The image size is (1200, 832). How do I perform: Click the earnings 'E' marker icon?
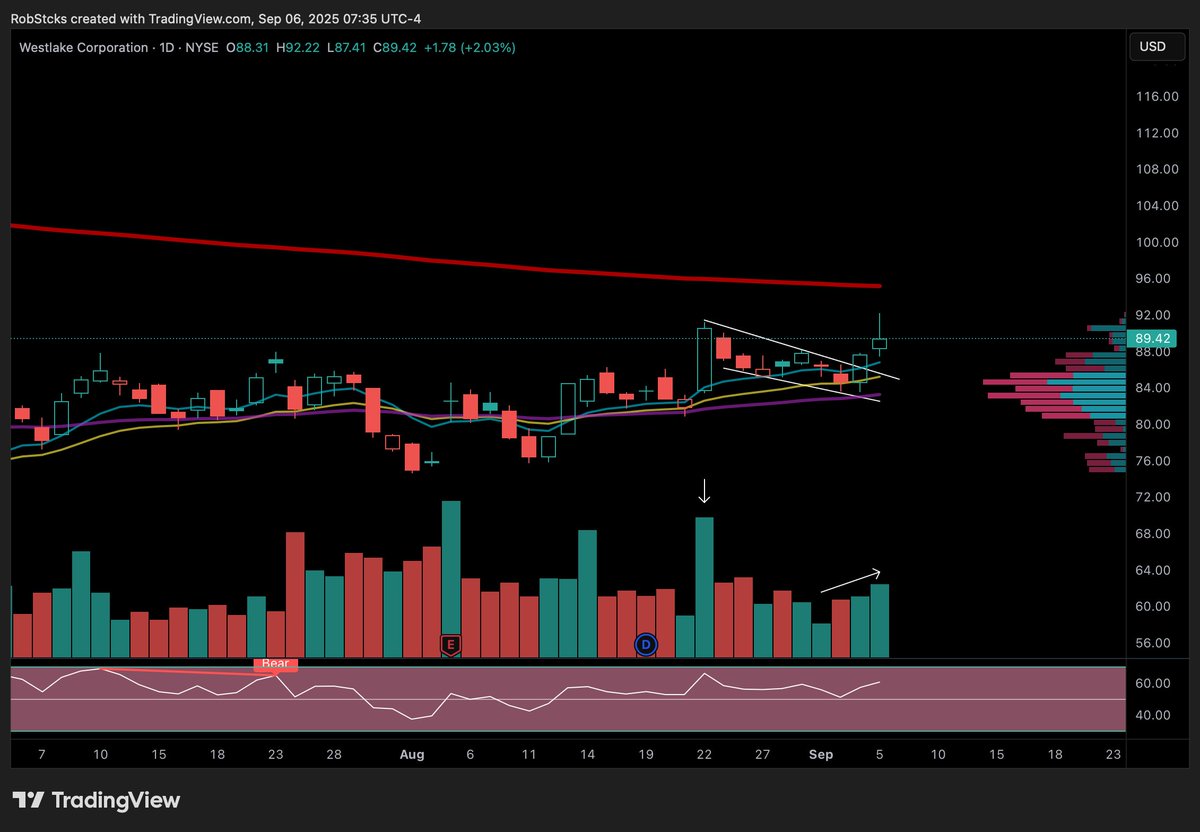(x=450, y=645)
